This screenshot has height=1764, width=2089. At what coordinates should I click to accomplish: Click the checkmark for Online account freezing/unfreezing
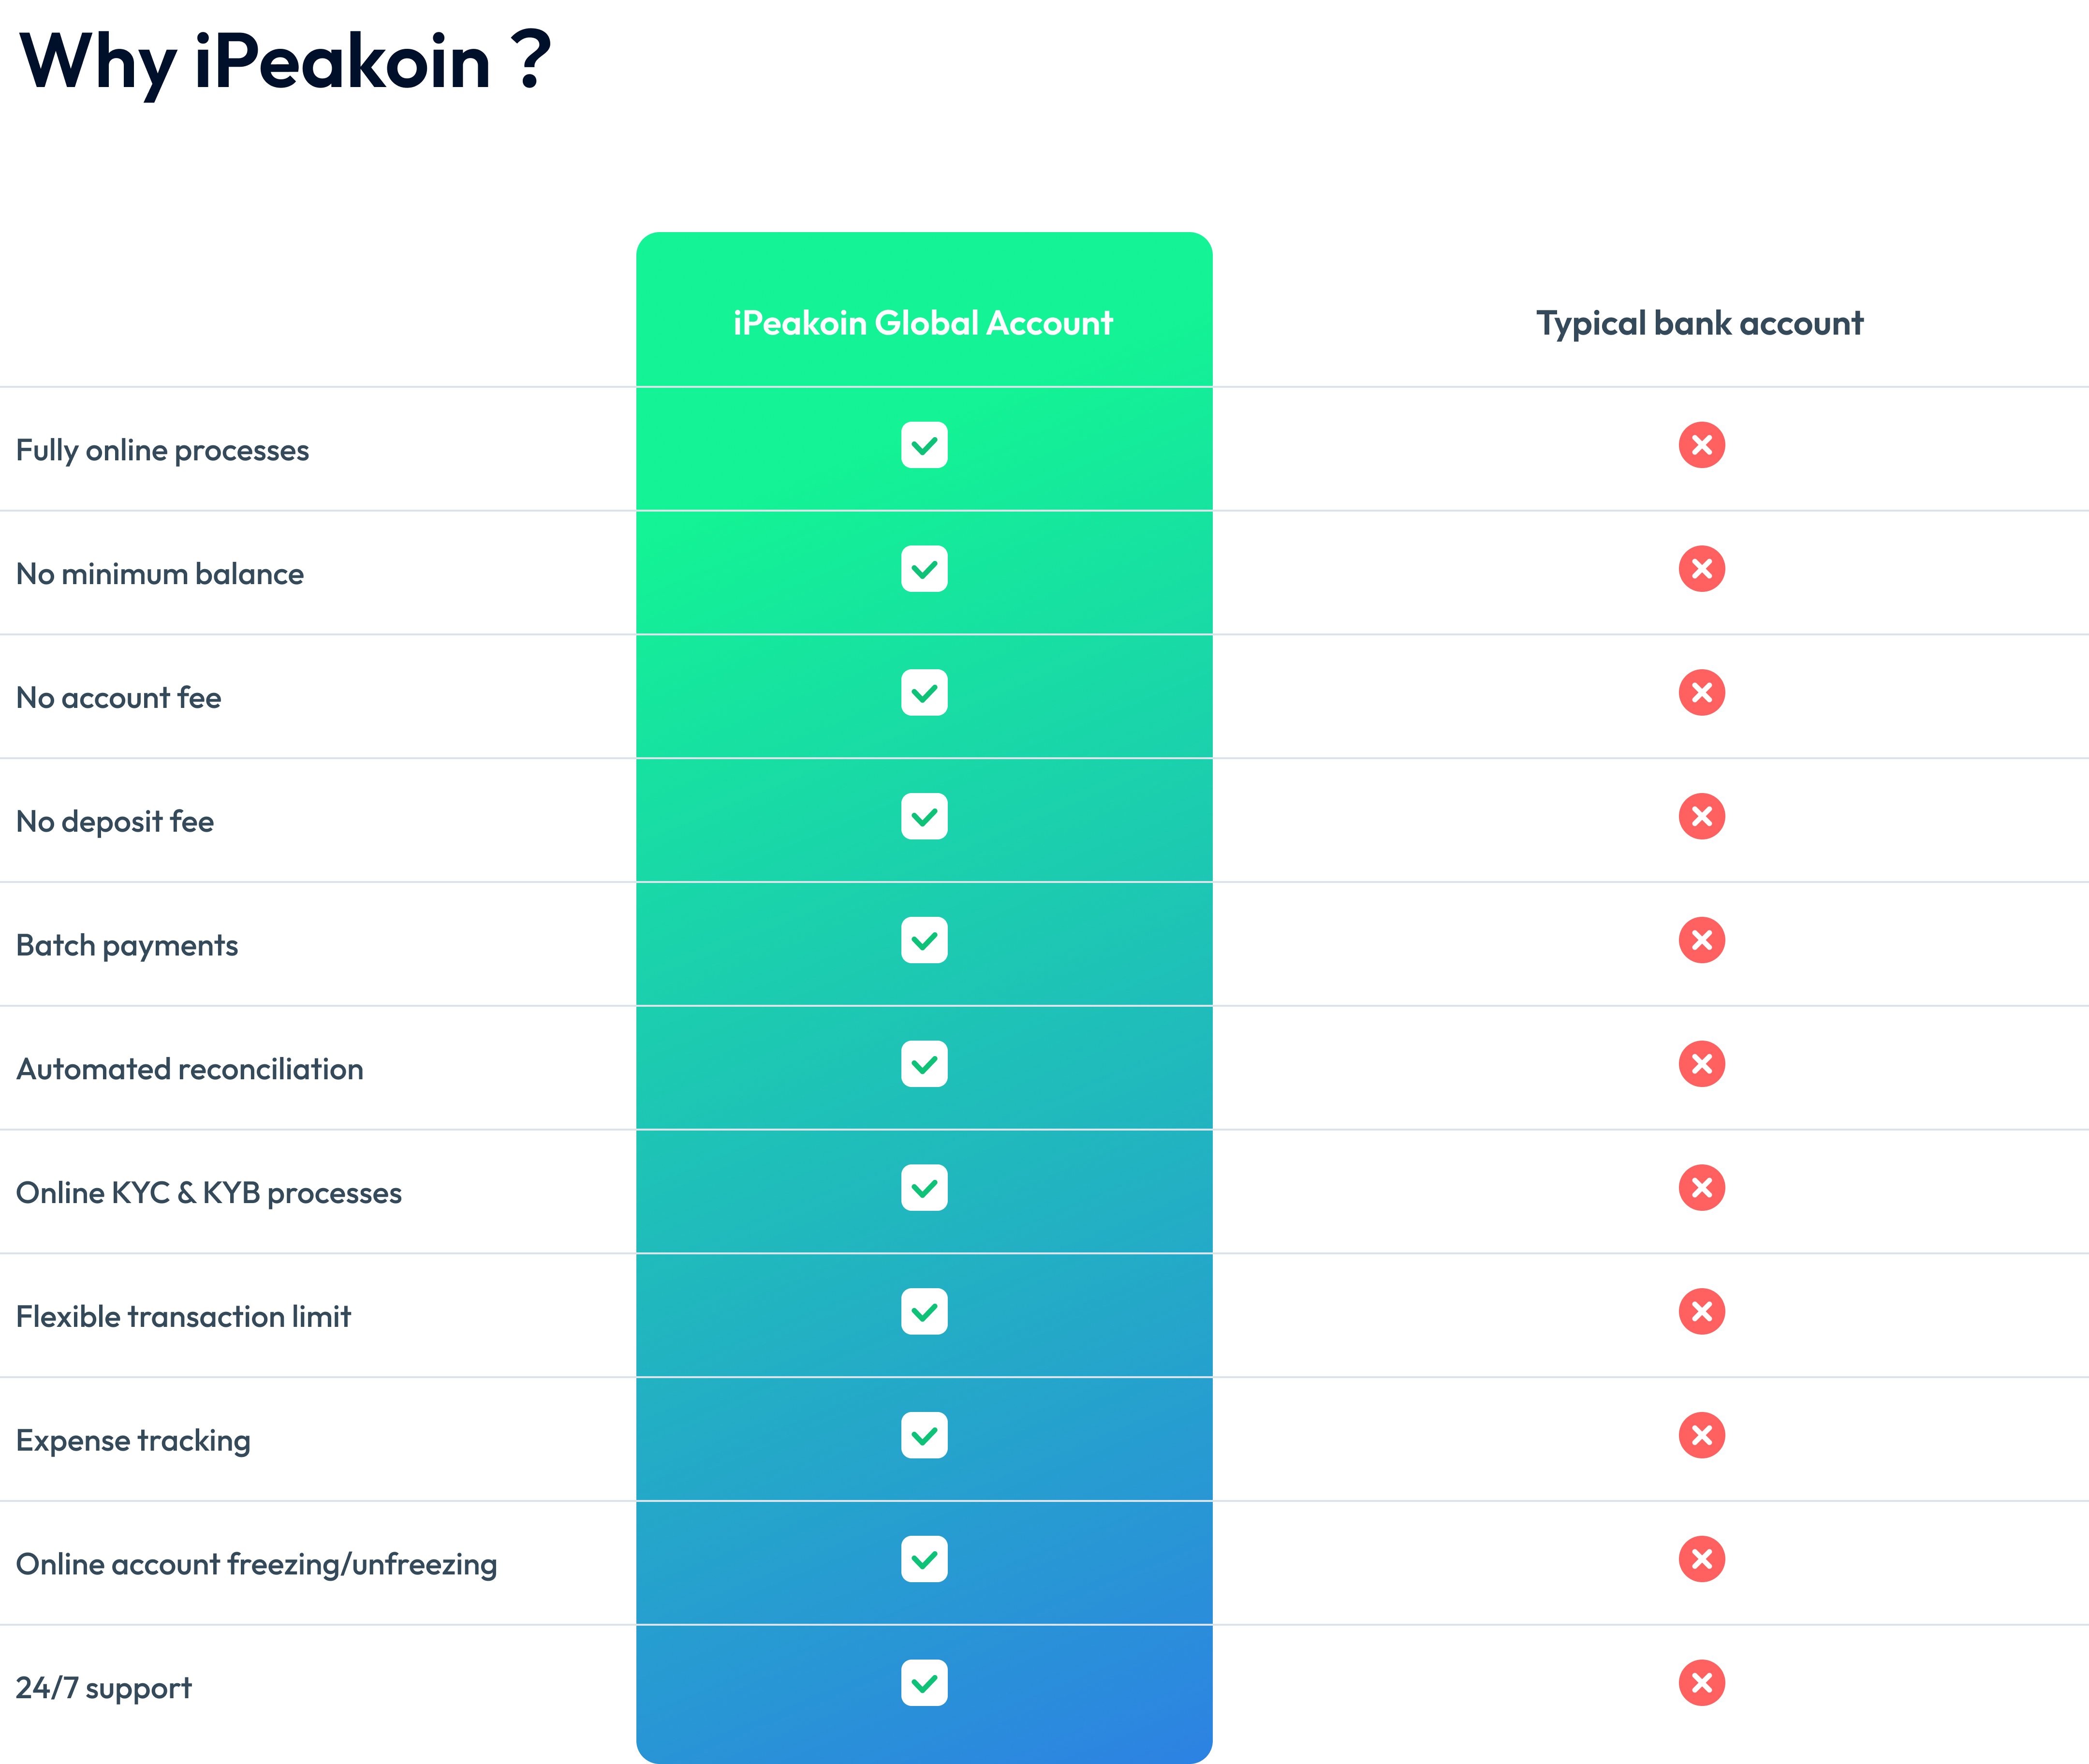(x=924, y=1559)
